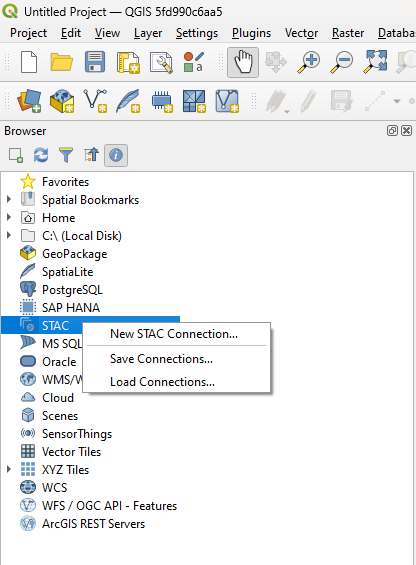Select WFS / OGC API - Features item
This screenshot has height=565, width=416.
(x=109, y=506)
